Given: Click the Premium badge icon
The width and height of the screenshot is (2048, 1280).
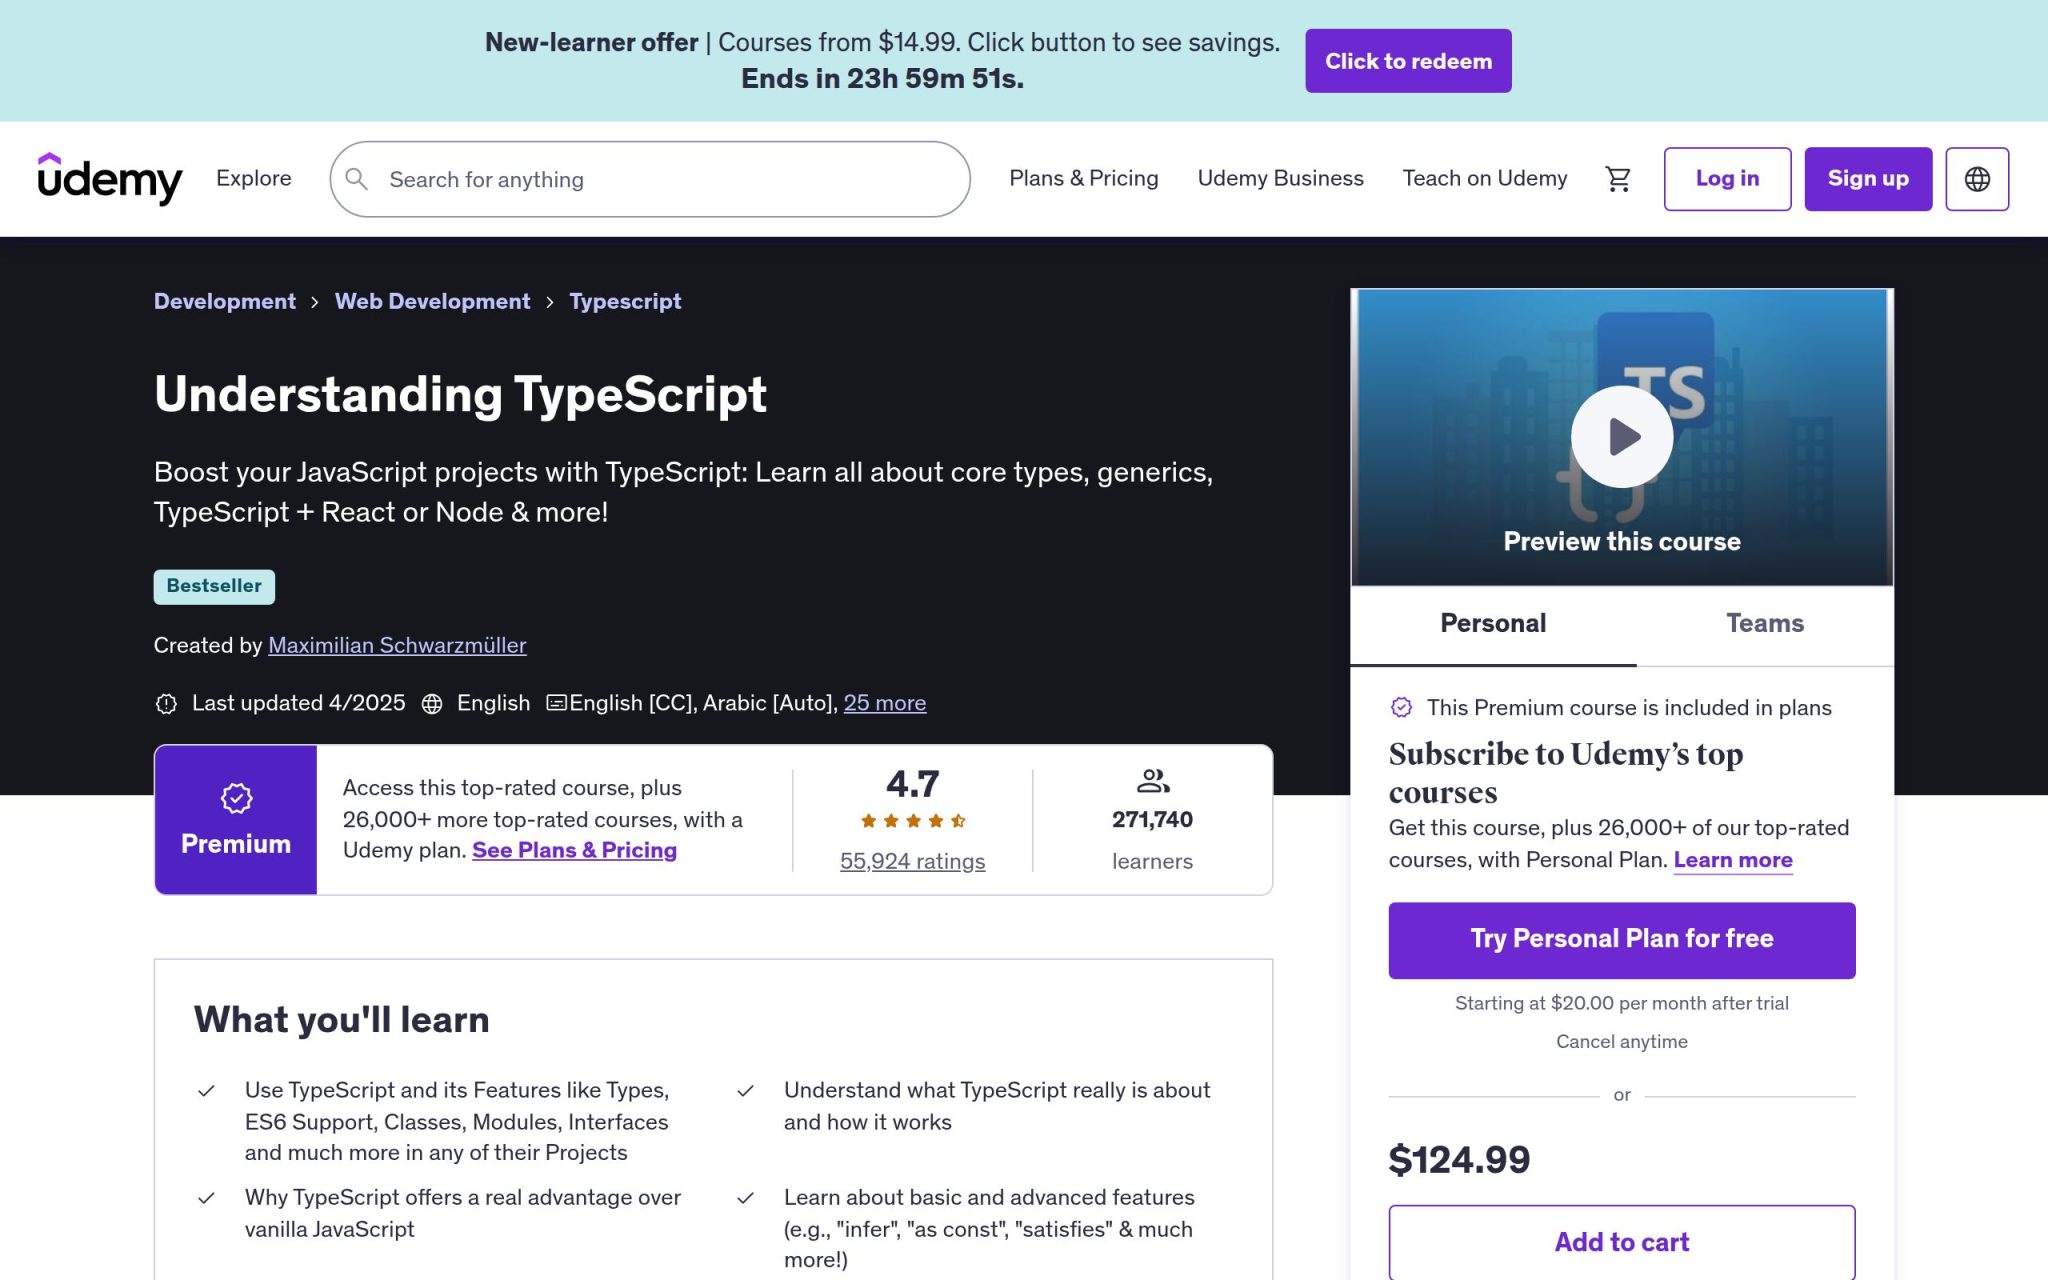Looking at the screenshot, I should point(236,798).
